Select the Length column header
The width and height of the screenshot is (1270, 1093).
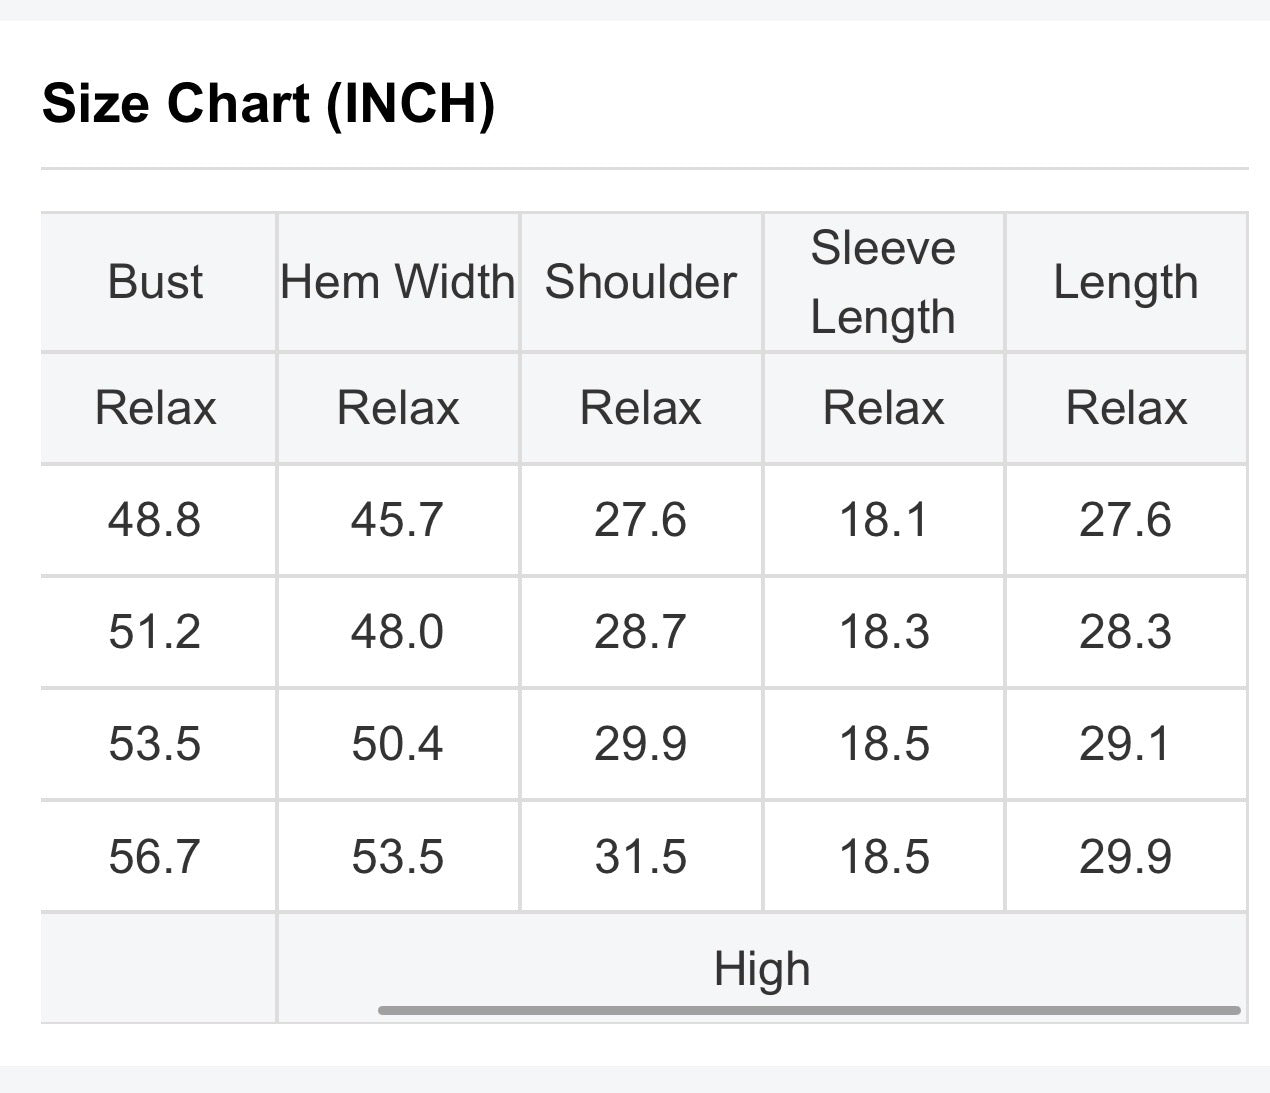point(1126,283)
